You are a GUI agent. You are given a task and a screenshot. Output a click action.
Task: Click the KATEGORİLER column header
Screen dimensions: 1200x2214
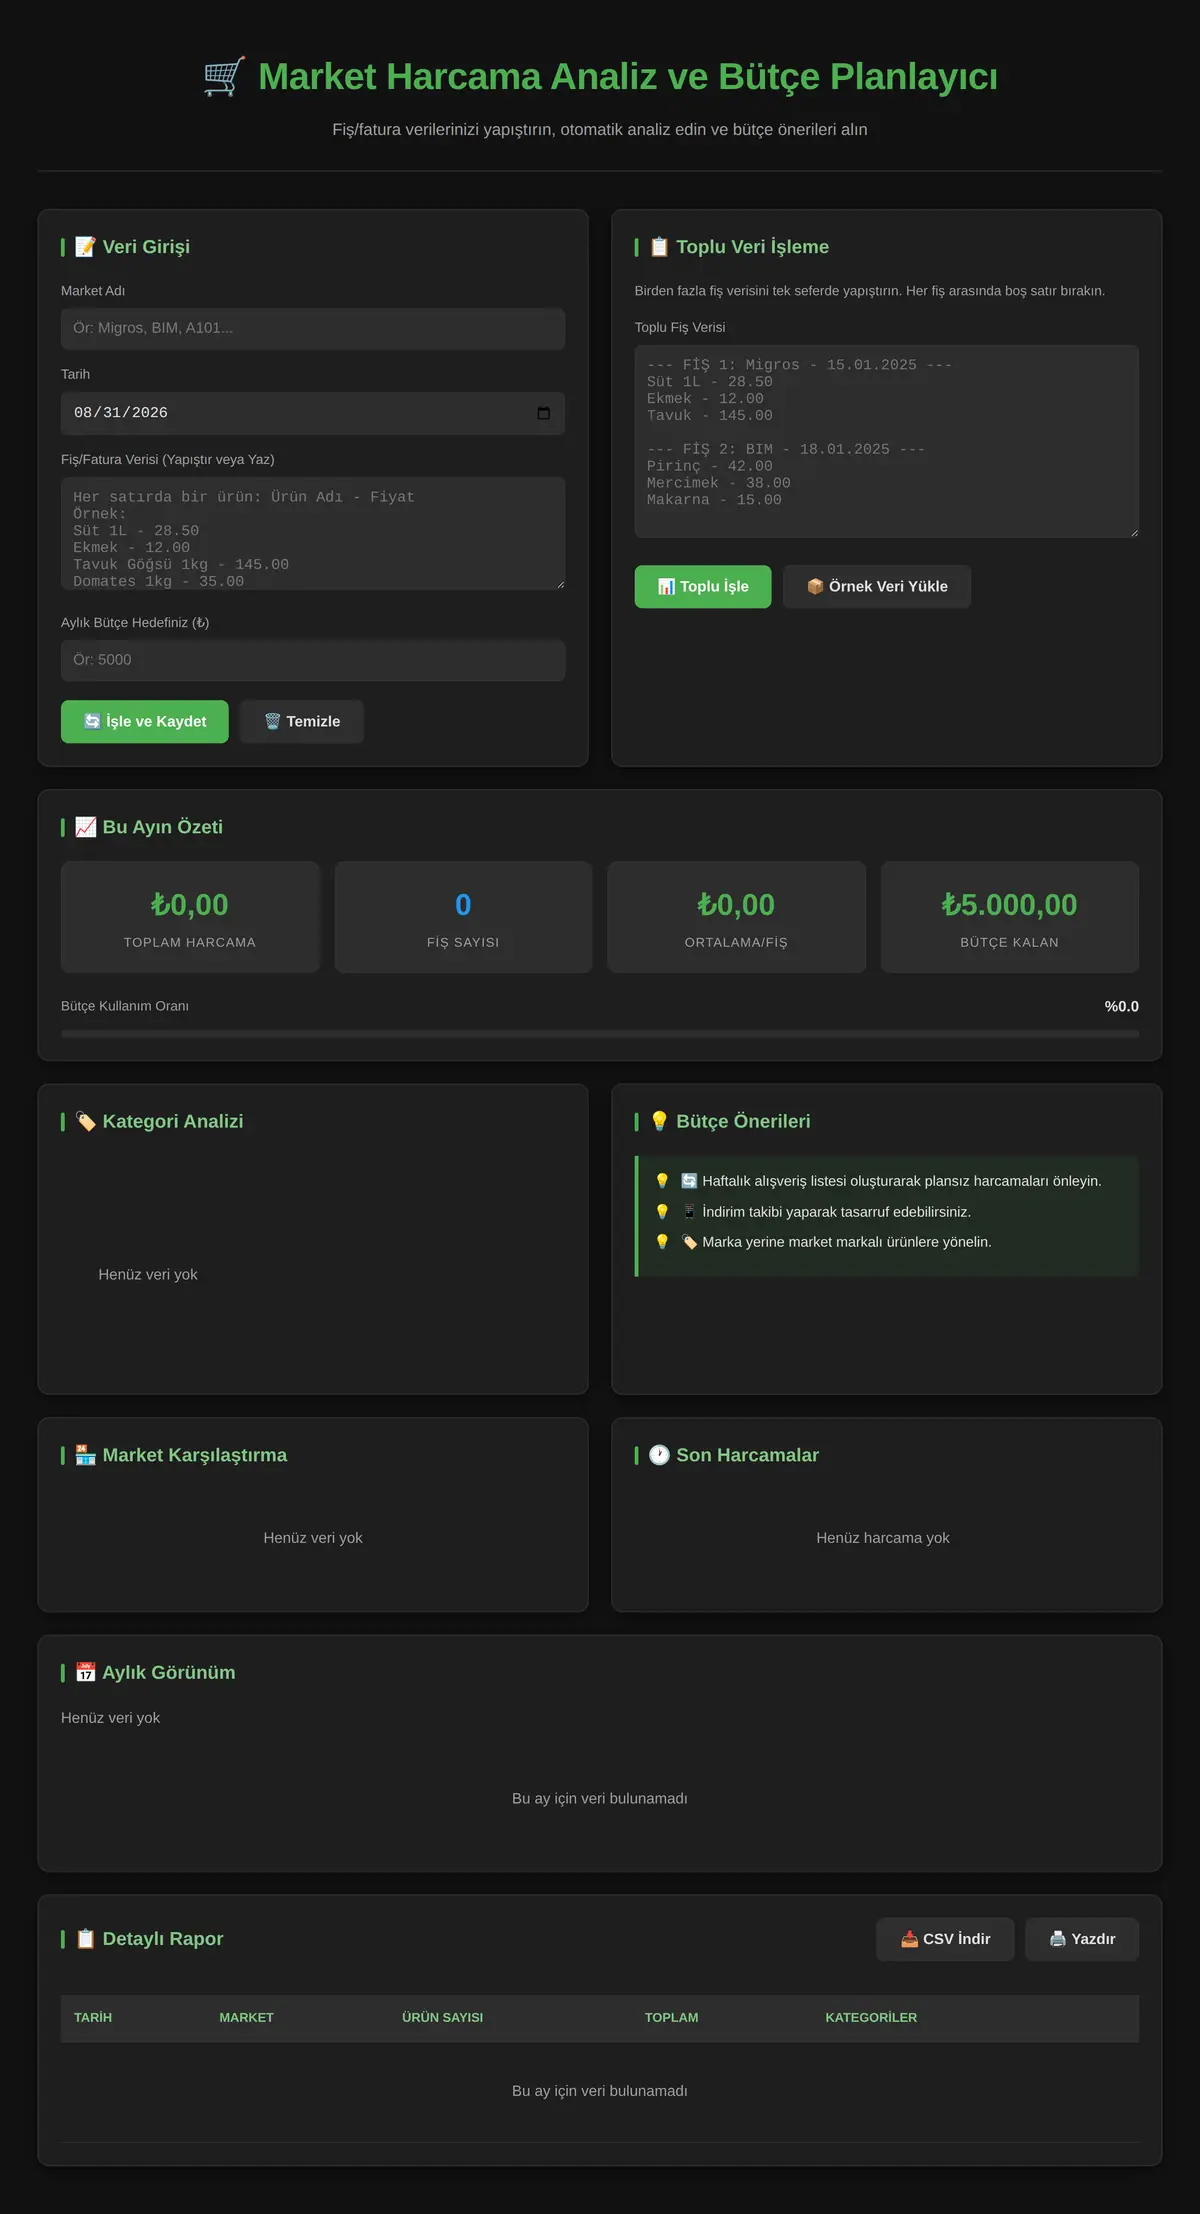871,2018
